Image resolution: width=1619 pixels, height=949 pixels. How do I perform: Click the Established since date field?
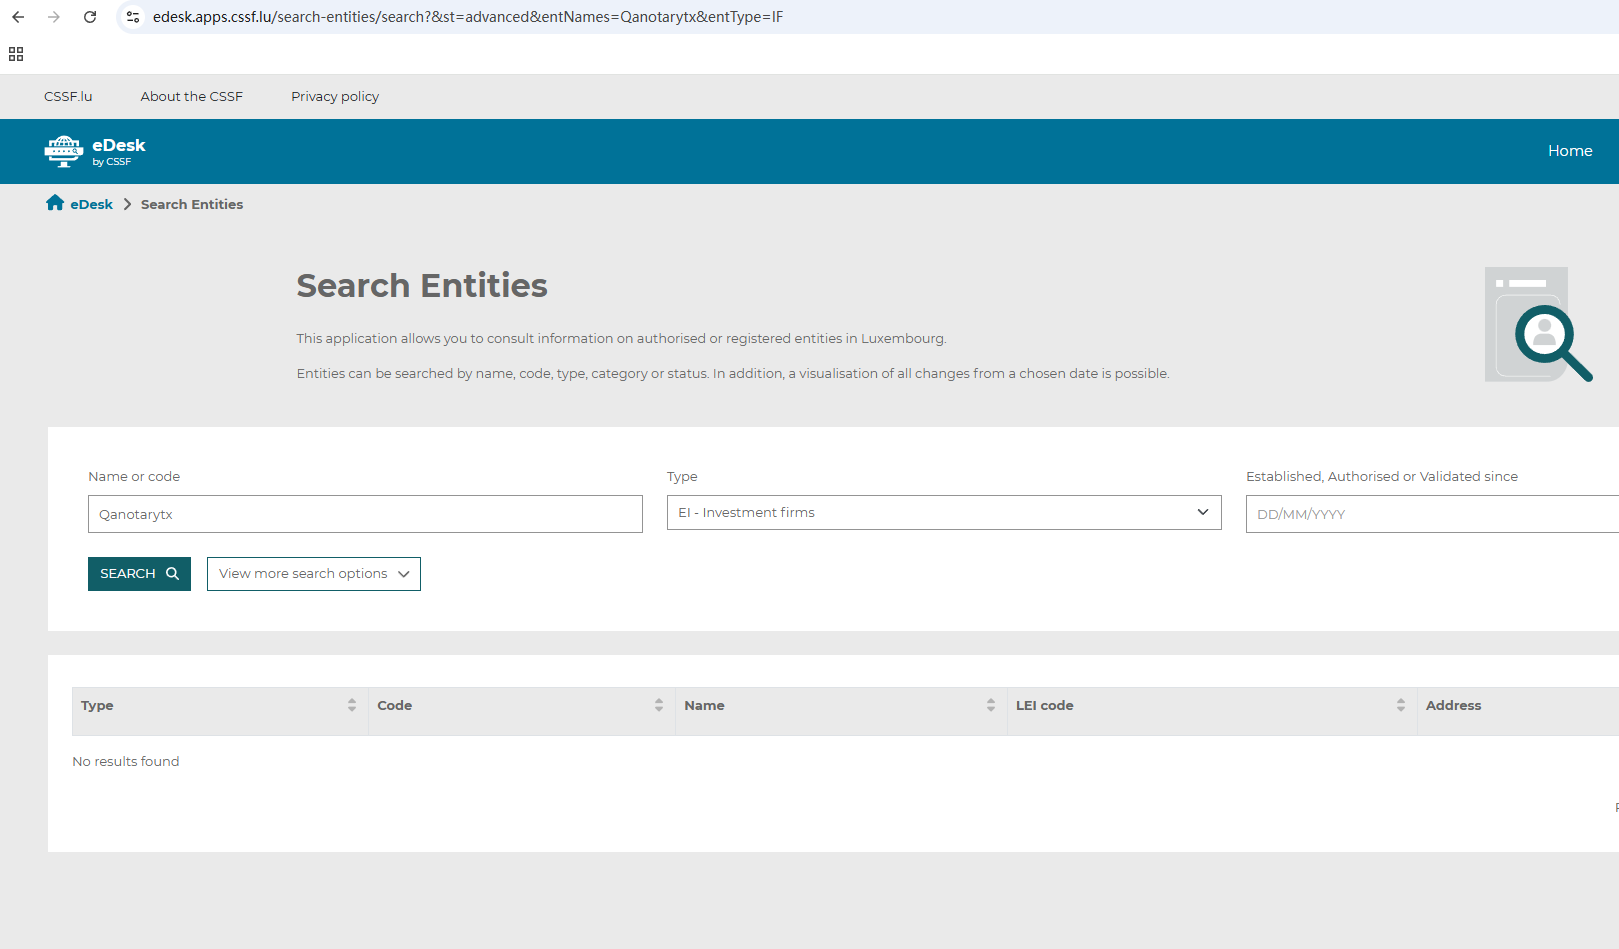tap(1430, 514)
